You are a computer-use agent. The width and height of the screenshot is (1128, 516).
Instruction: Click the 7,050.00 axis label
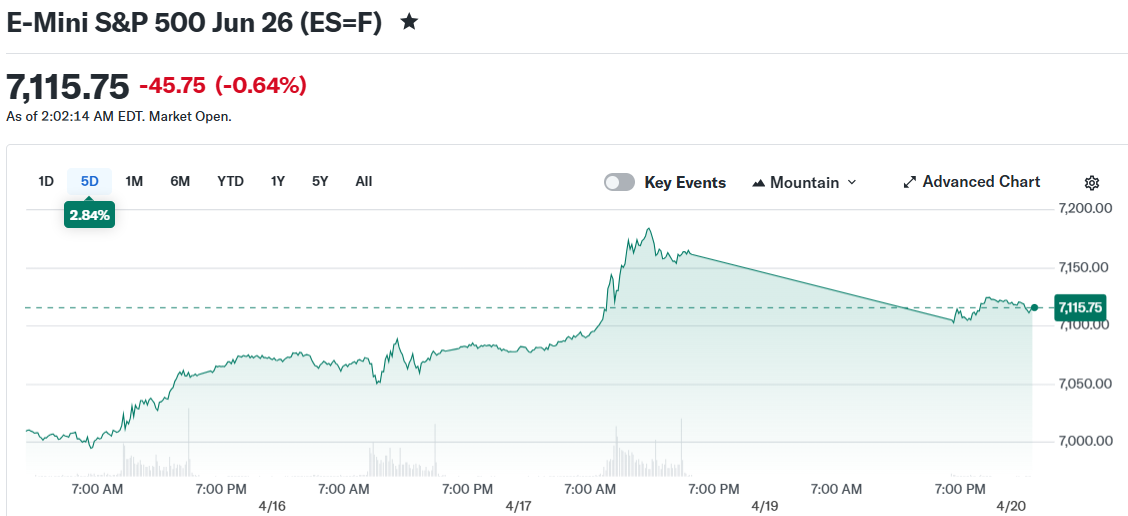(1088, 384)
